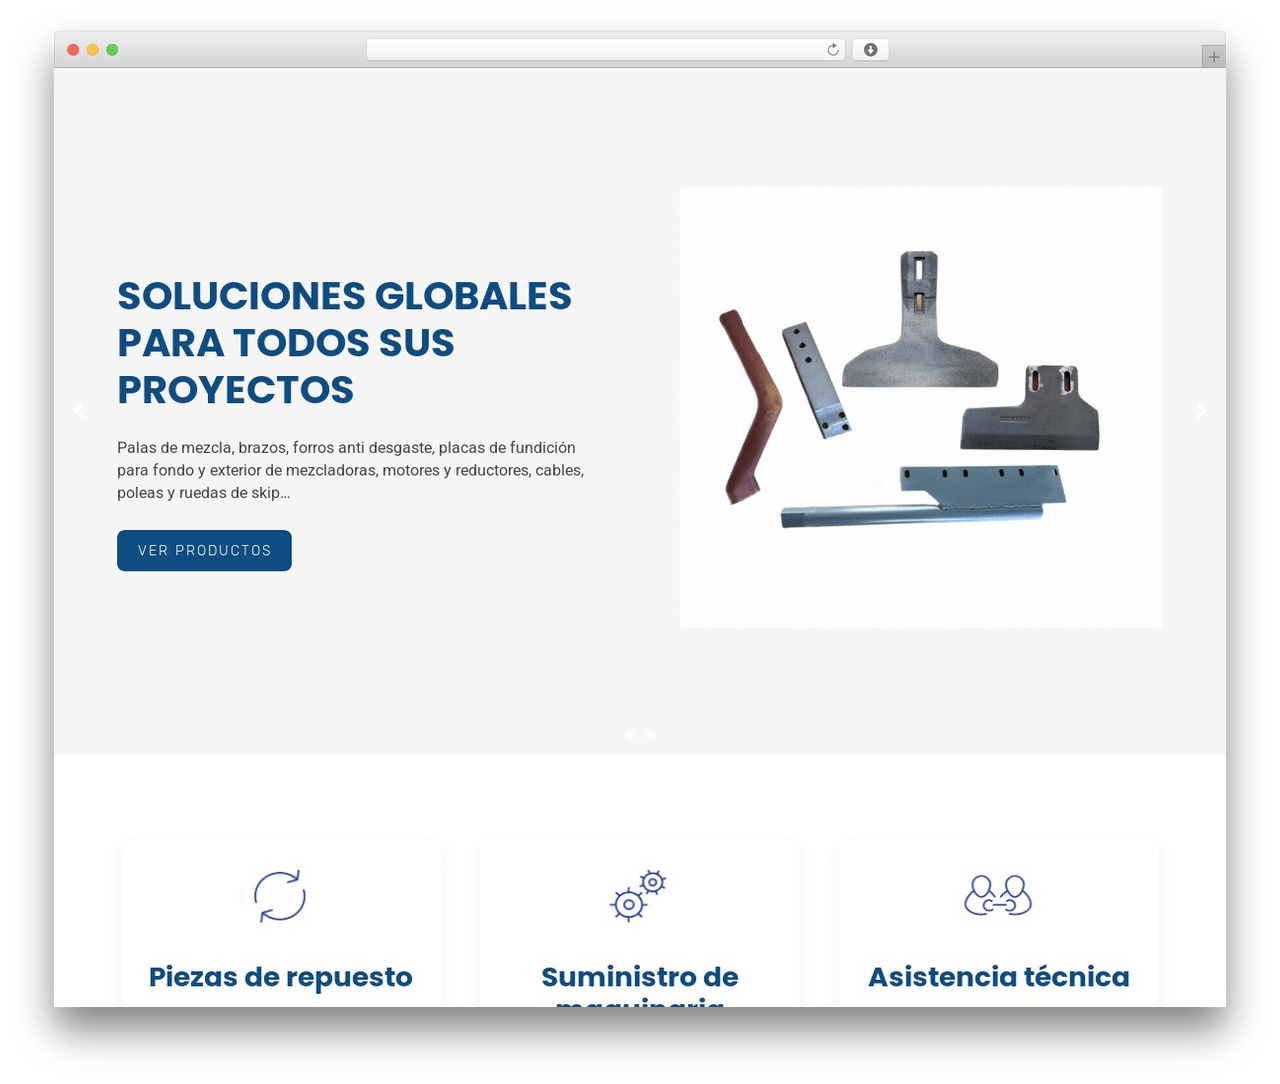
Task: Reload the page using the refresh icon
Action: [x=833, y=50]
